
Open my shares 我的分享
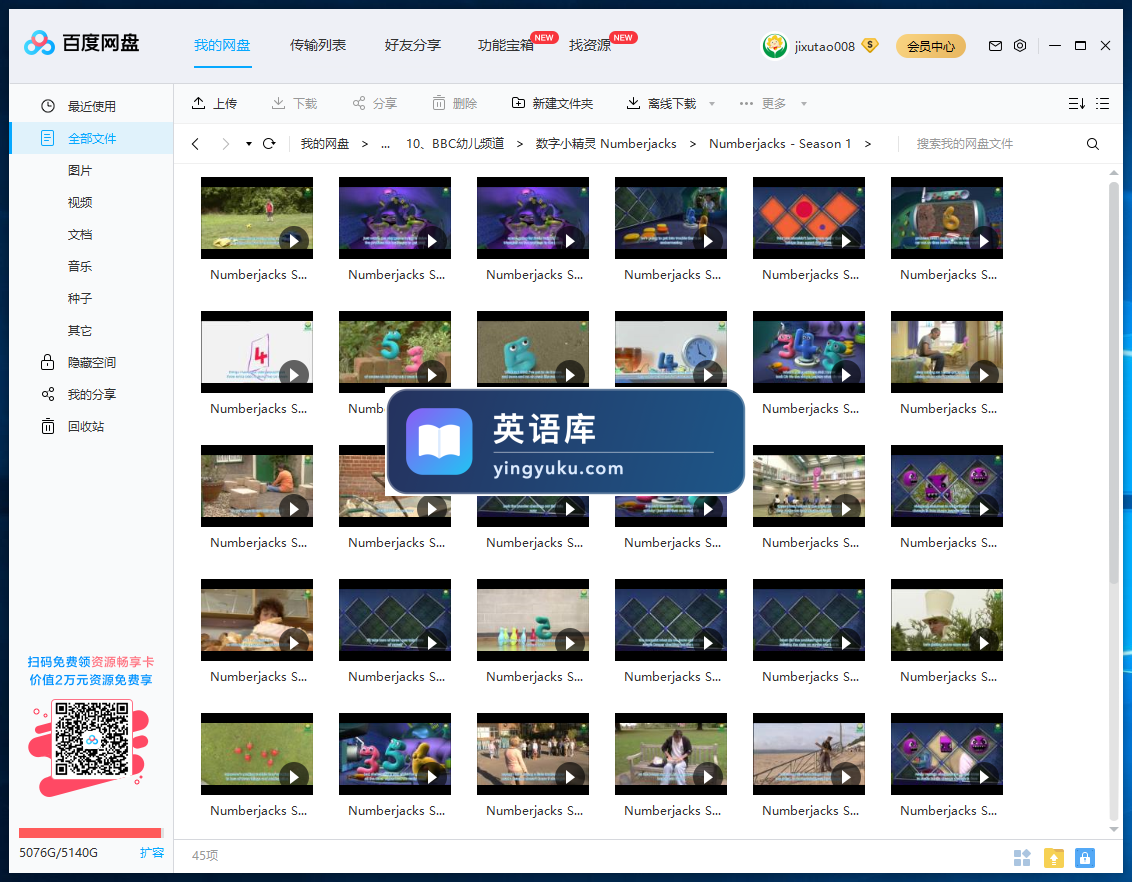91,394
